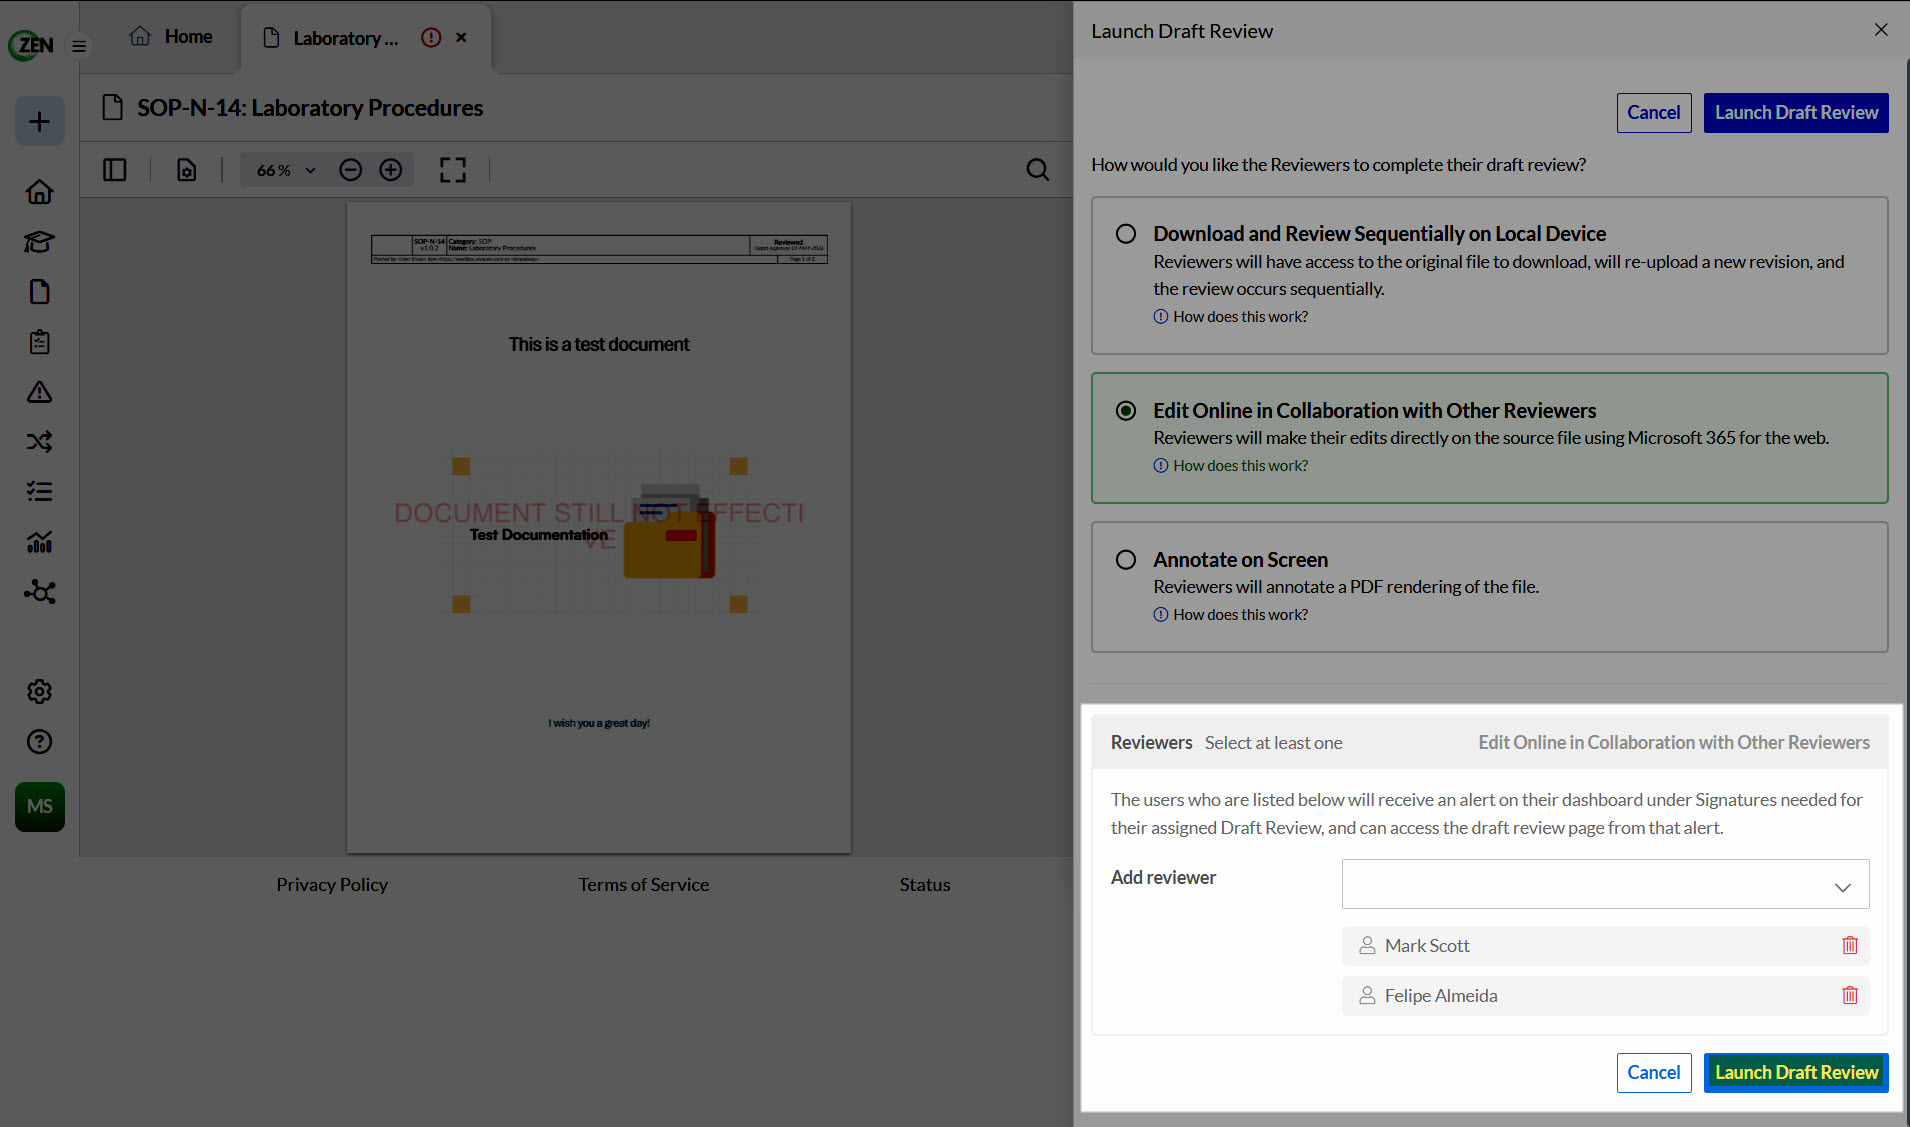Image resolution: width=1910 pixels, height=1127 pixels.
Task: Select Annotate on Screen radio option
Action: pyautogui.click(x=1126, y=560)
